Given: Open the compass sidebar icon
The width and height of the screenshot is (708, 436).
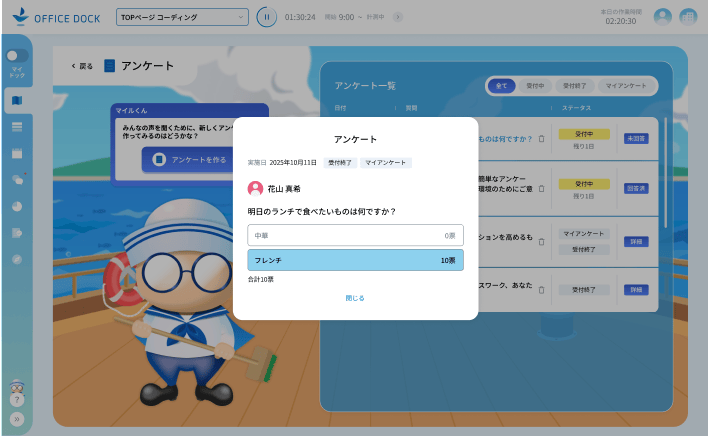Looking at the screenshot, I should click(17, 259).
